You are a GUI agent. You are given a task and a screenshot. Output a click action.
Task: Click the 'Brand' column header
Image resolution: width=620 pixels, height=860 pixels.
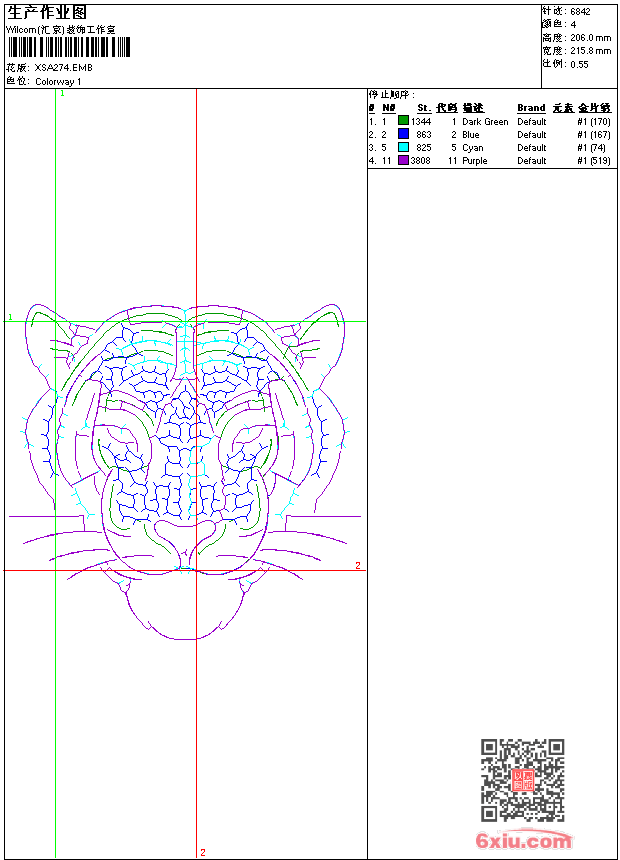click(531, 108)
